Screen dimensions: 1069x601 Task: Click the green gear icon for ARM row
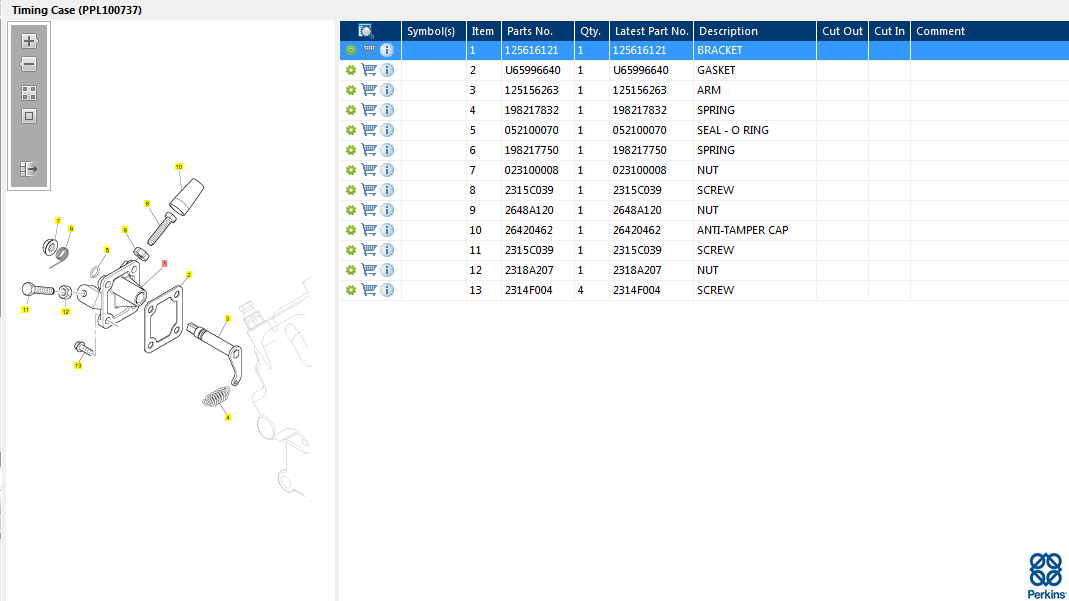click(x=351, y=90)
